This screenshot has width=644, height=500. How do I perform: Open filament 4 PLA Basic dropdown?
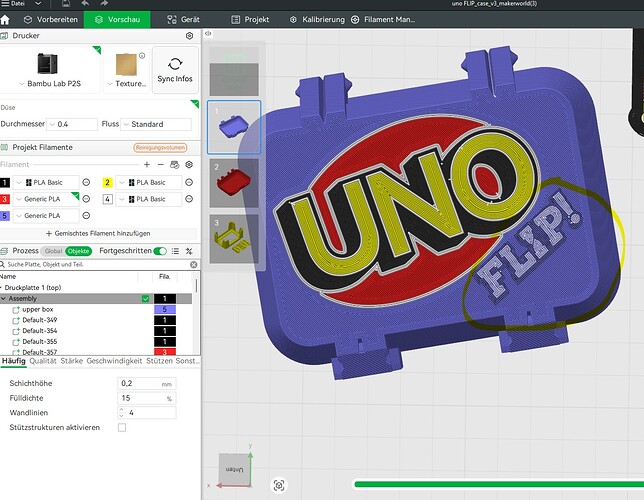click(x=149, y=199)
